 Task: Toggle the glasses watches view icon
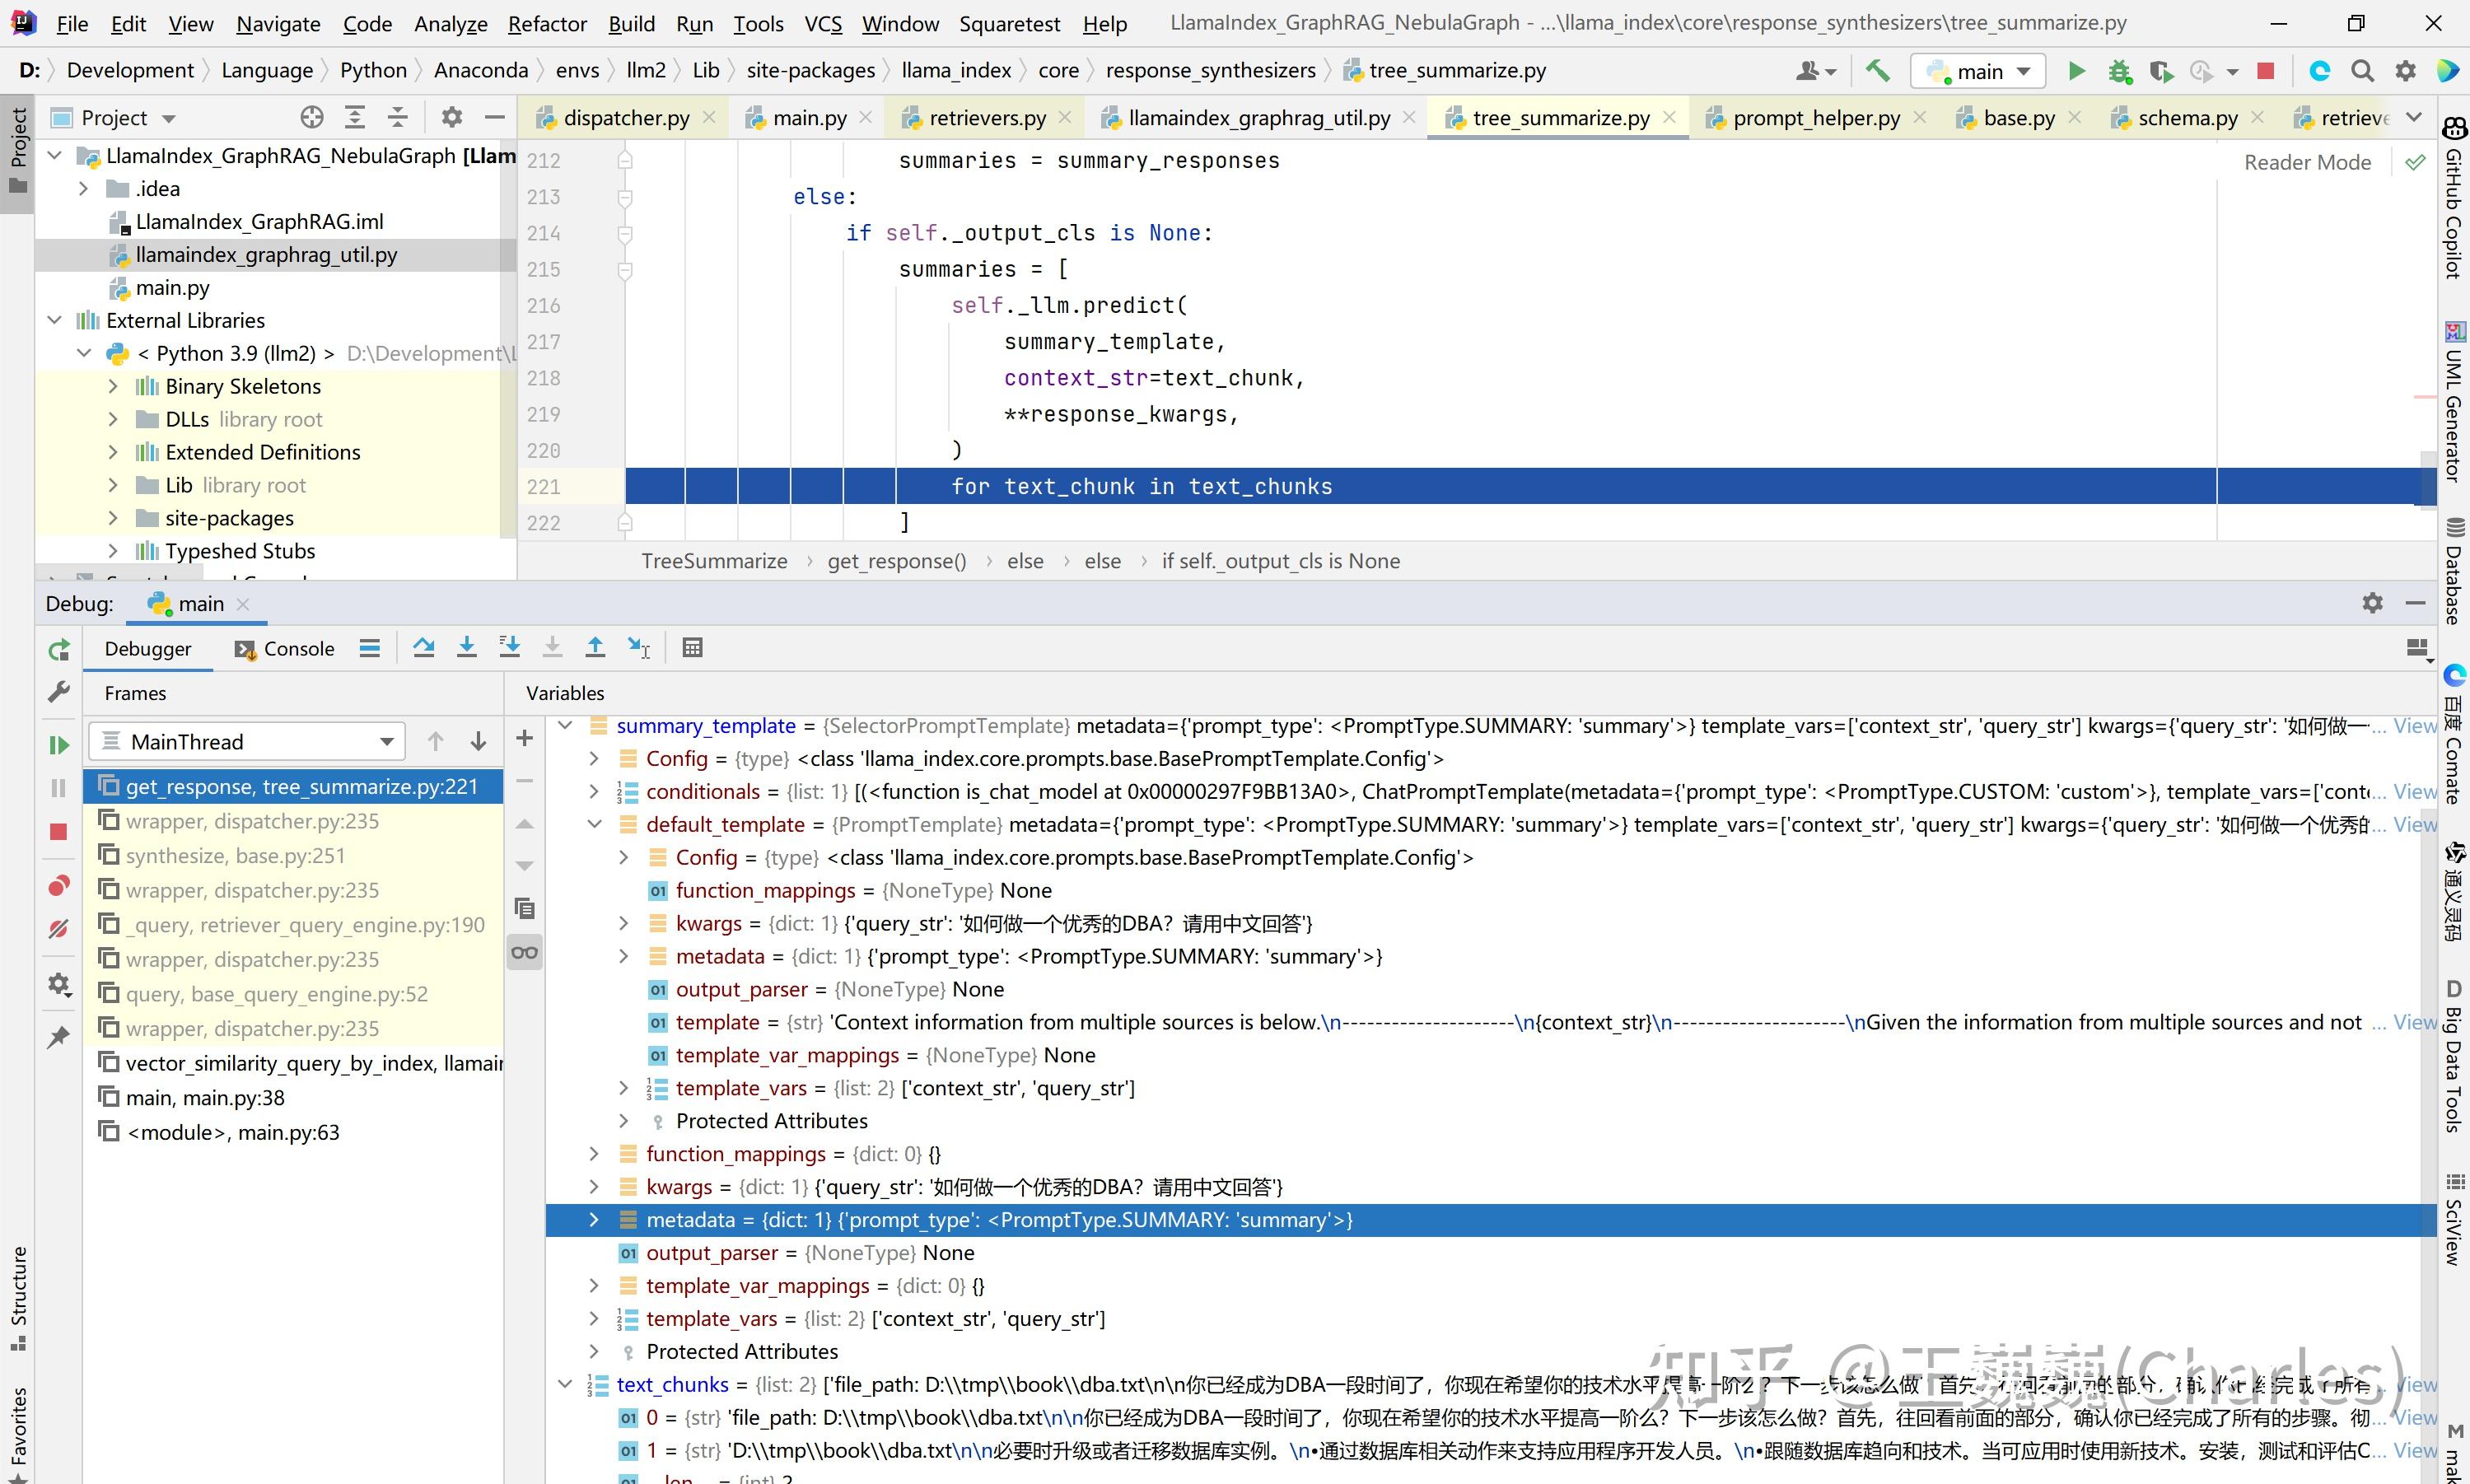[524, 953]
